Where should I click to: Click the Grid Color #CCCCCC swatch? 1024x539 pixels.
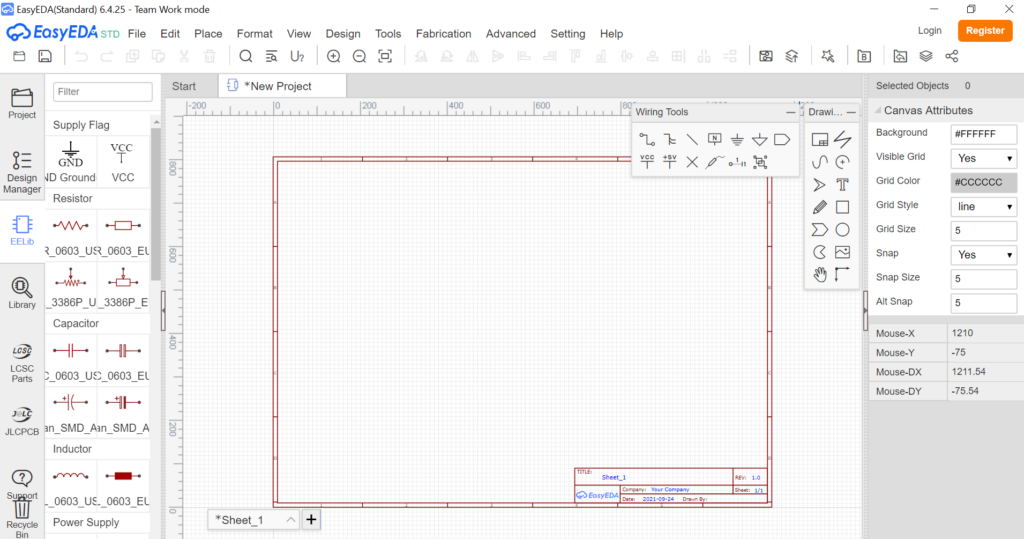(984, 182)
